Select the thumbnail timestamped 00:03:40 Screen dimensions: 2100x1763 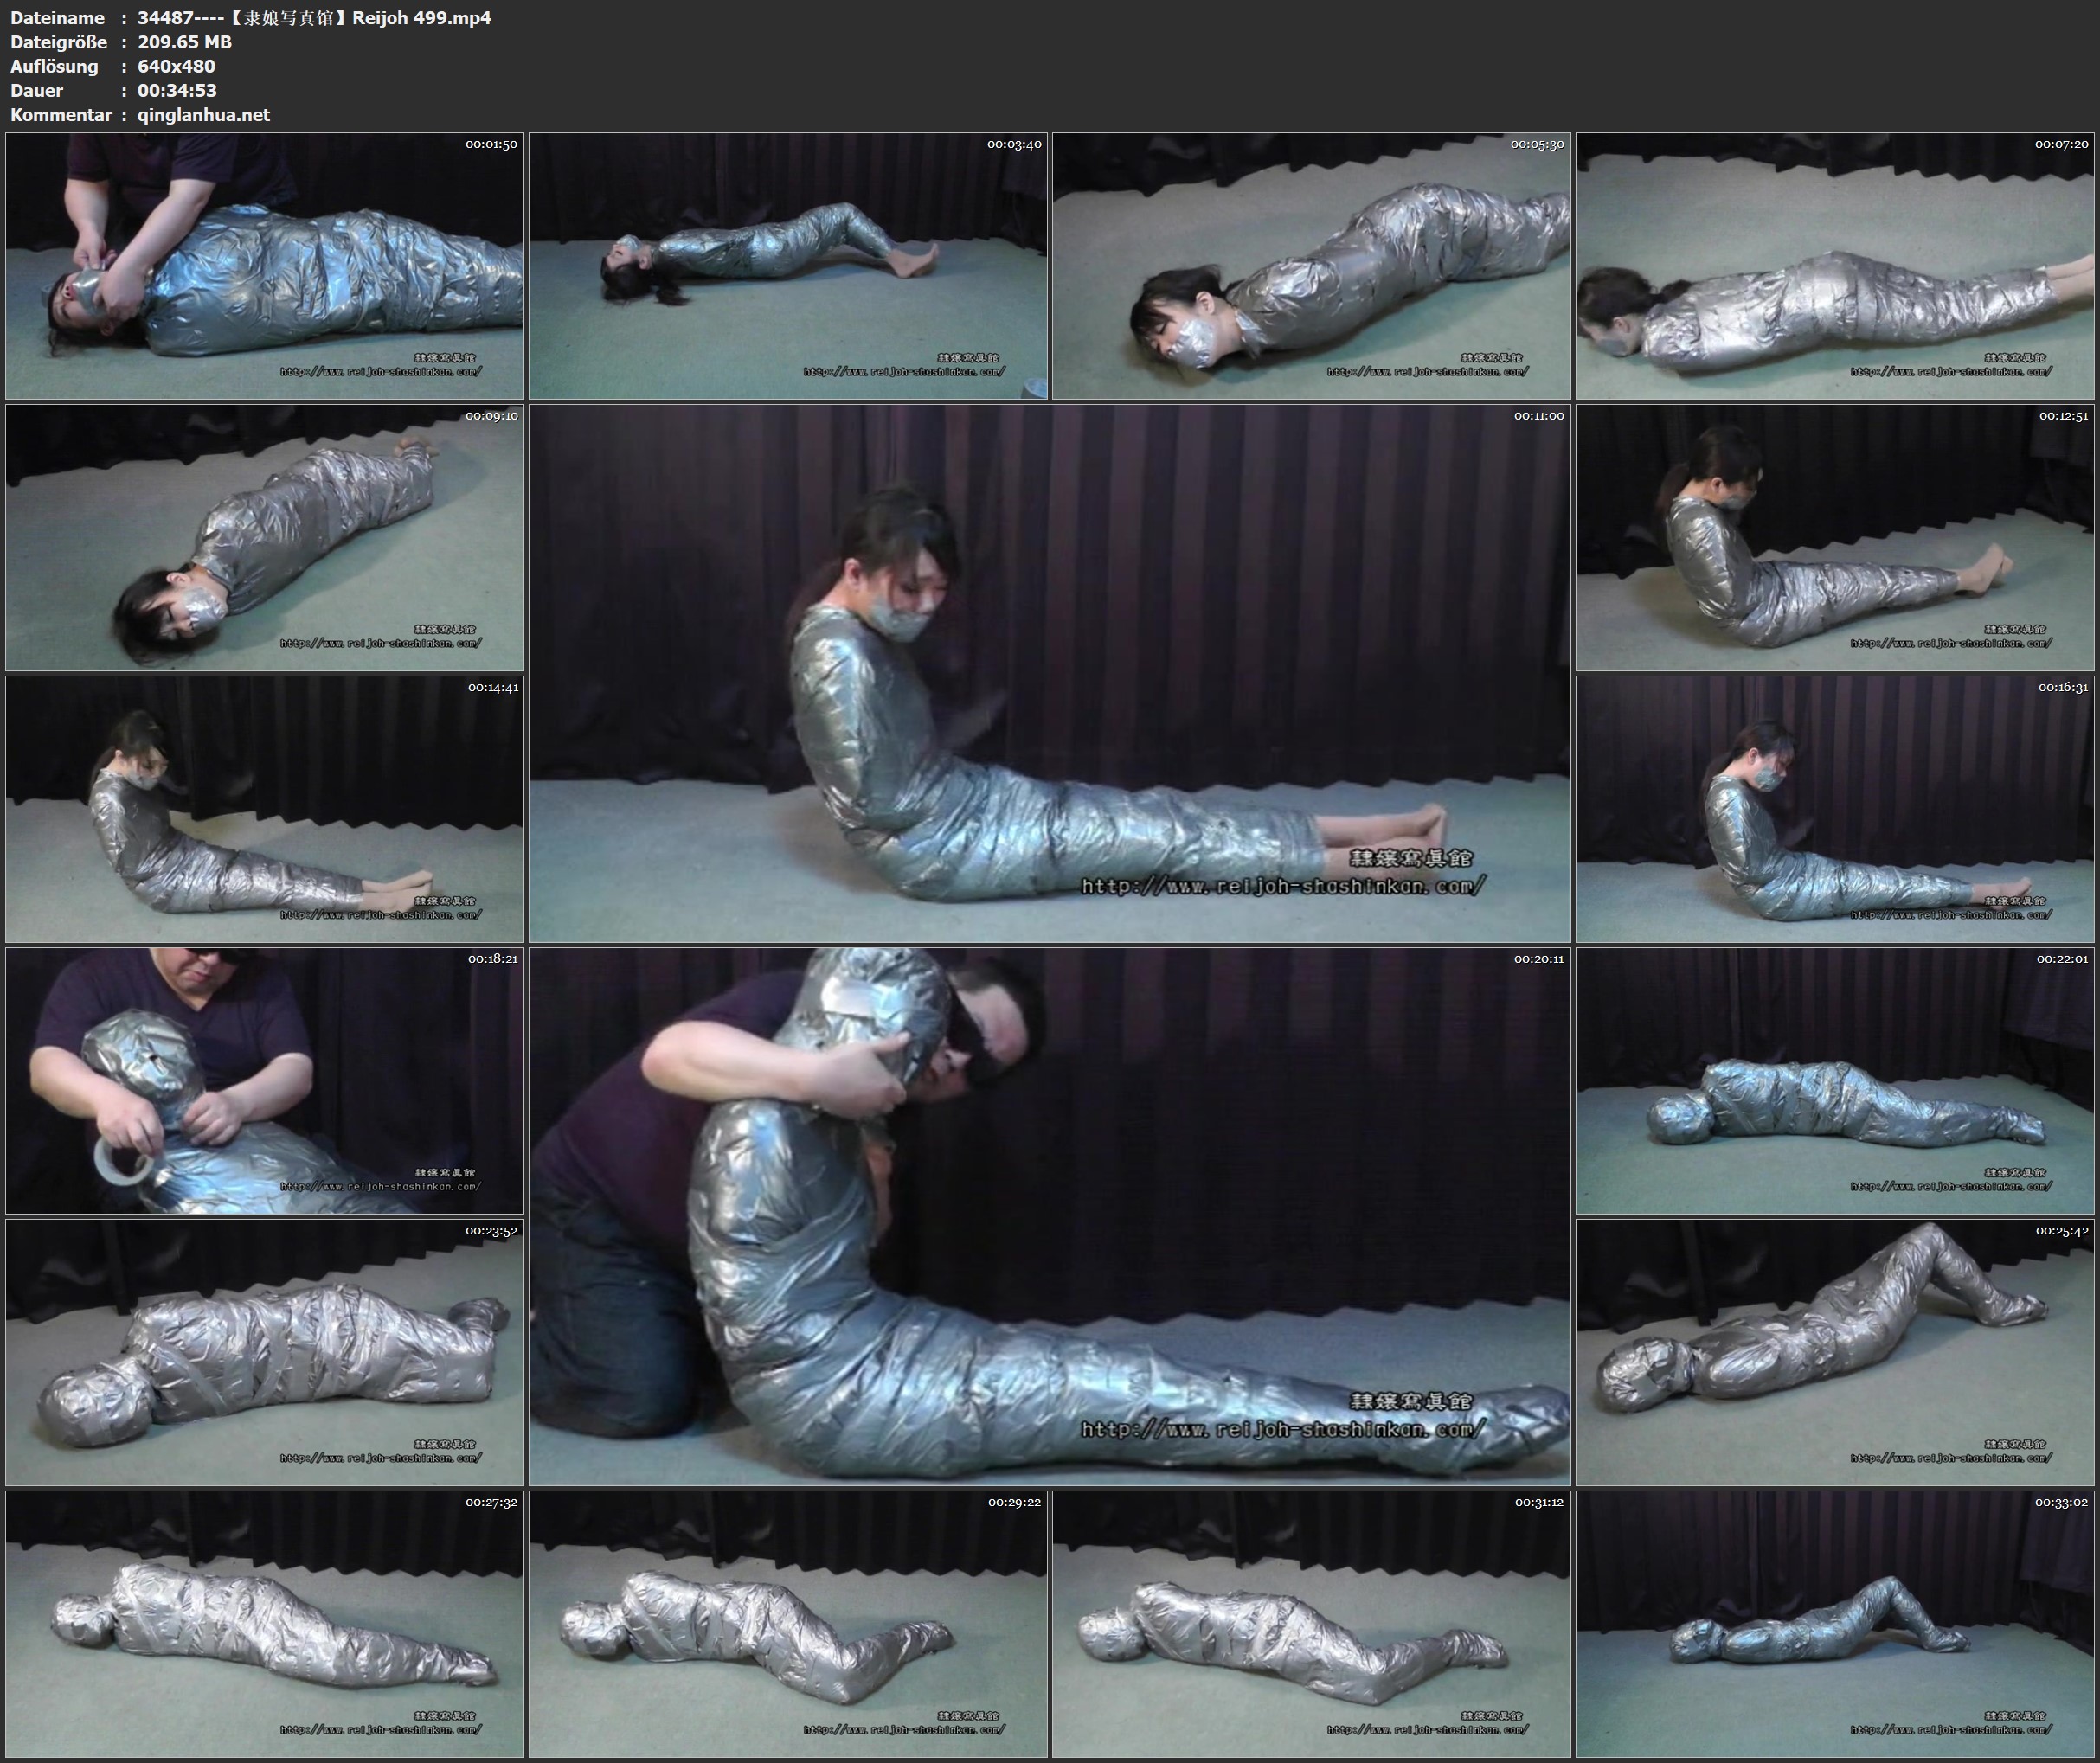788,266
